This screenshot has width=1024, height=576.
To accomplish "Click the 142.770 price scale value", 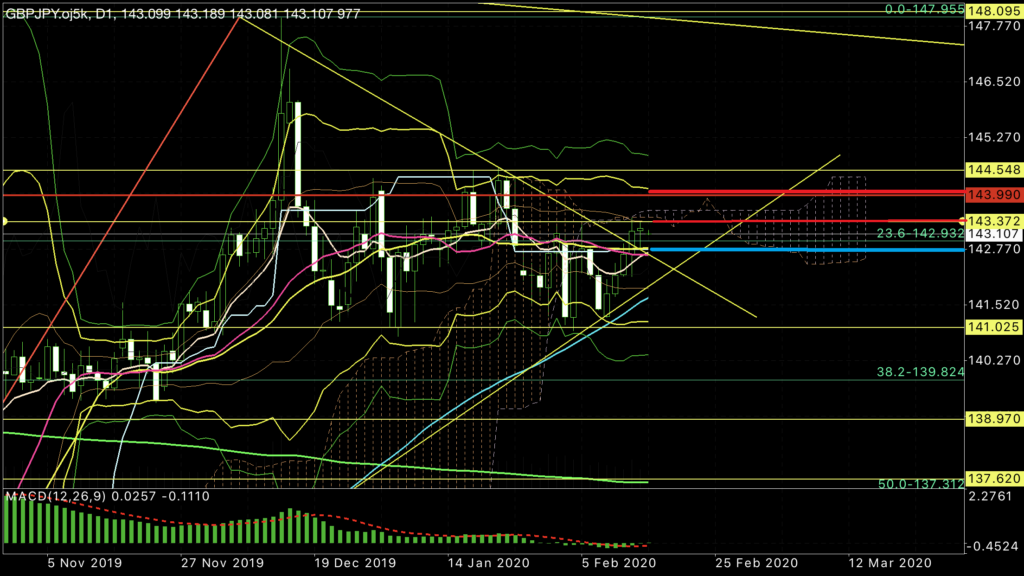I will point(993,249).
